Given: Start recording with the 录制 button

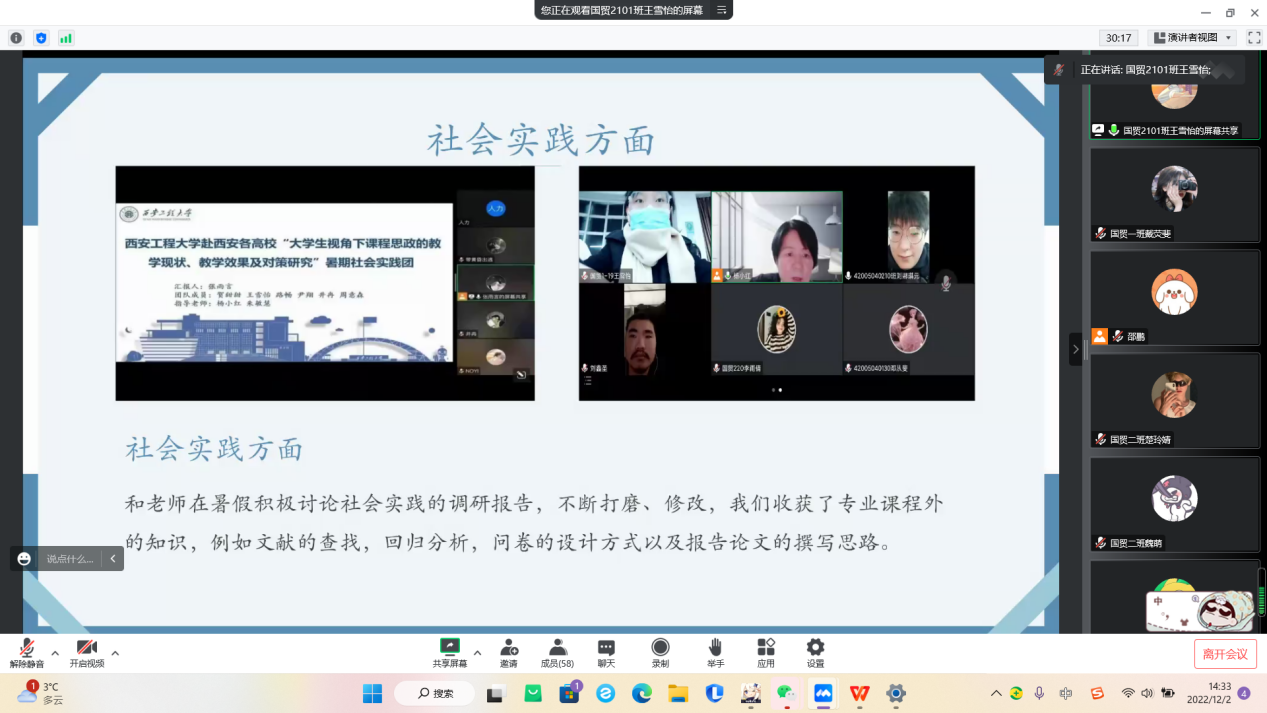Looking at the screenshot, I should pos(660,653).
